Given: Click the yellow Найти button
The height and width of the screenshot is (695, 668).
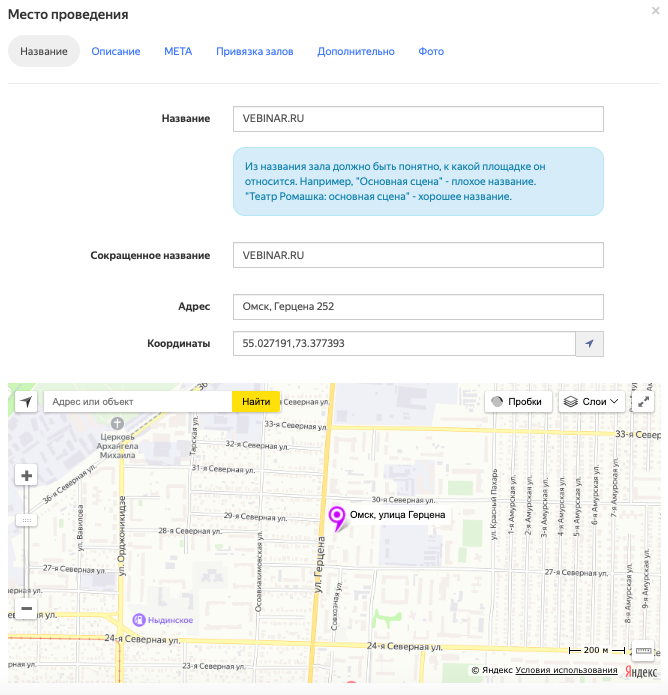Looking at the screenshot, I should 256,402.
